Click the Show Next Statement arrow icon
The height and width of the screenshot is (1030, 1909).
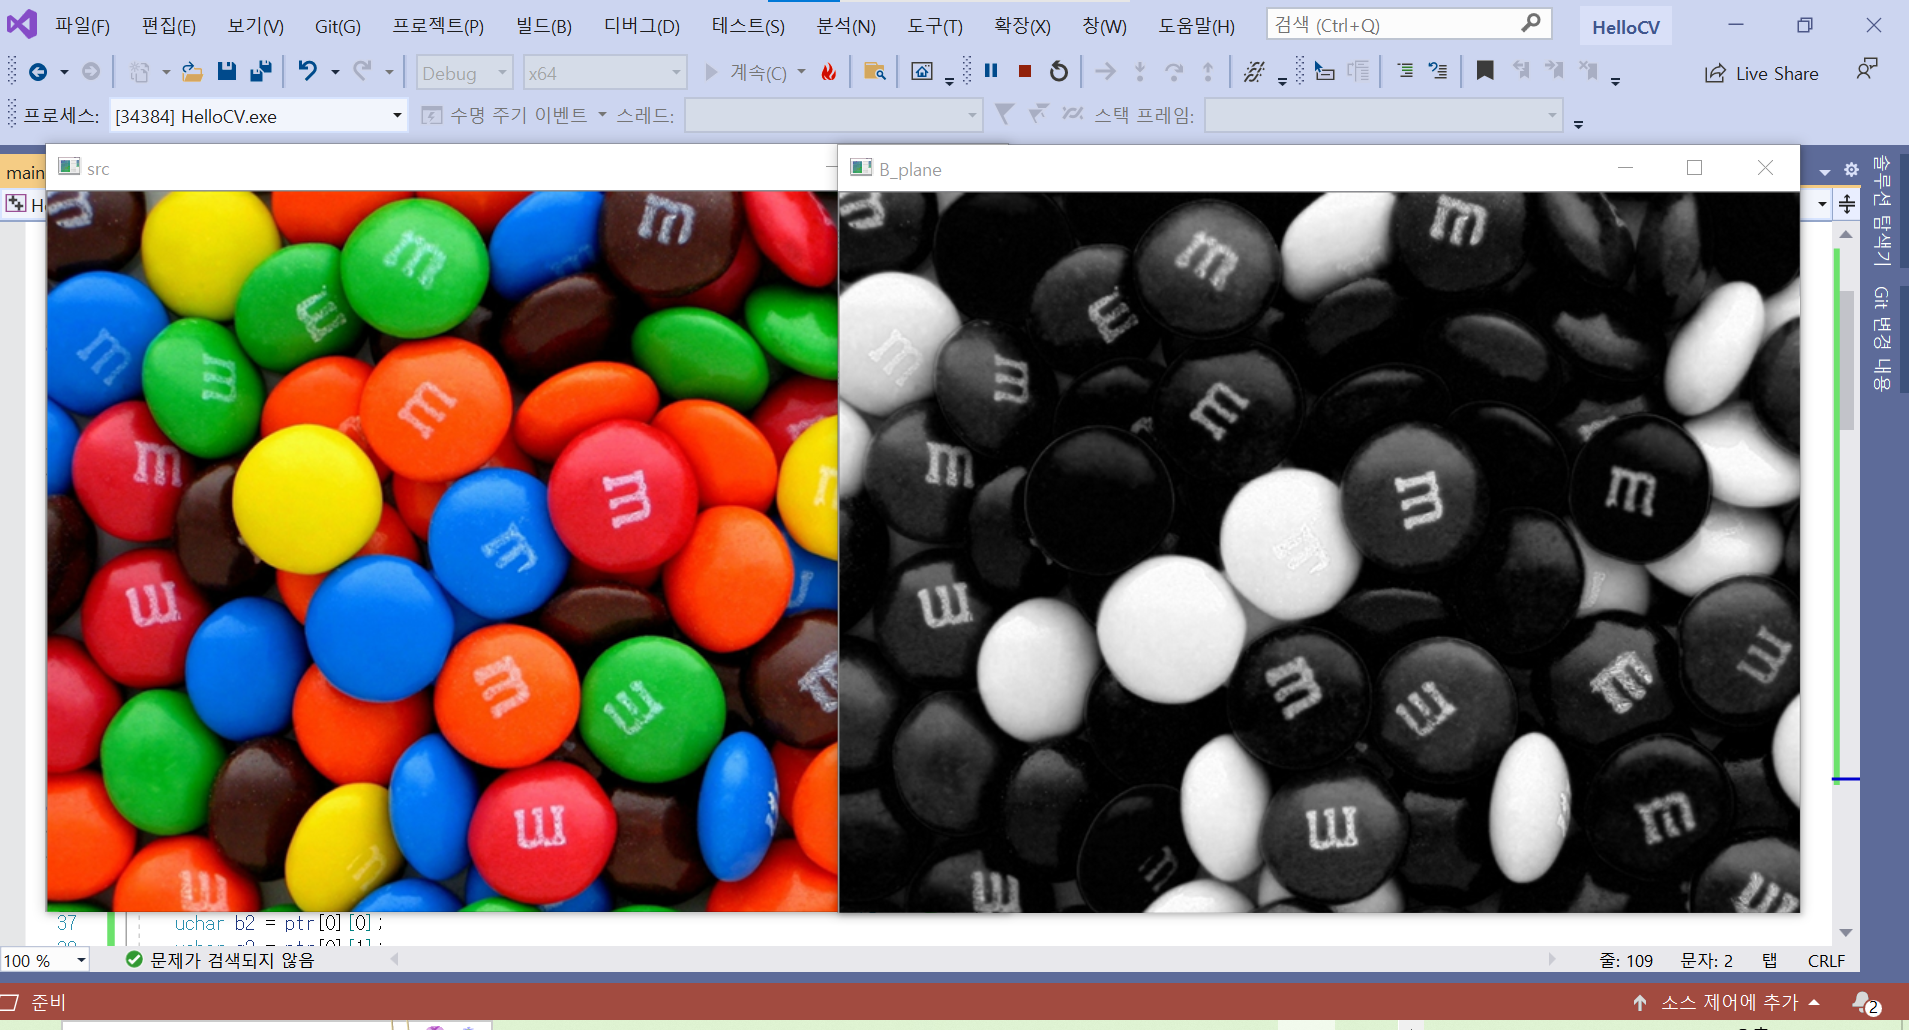1105,71
